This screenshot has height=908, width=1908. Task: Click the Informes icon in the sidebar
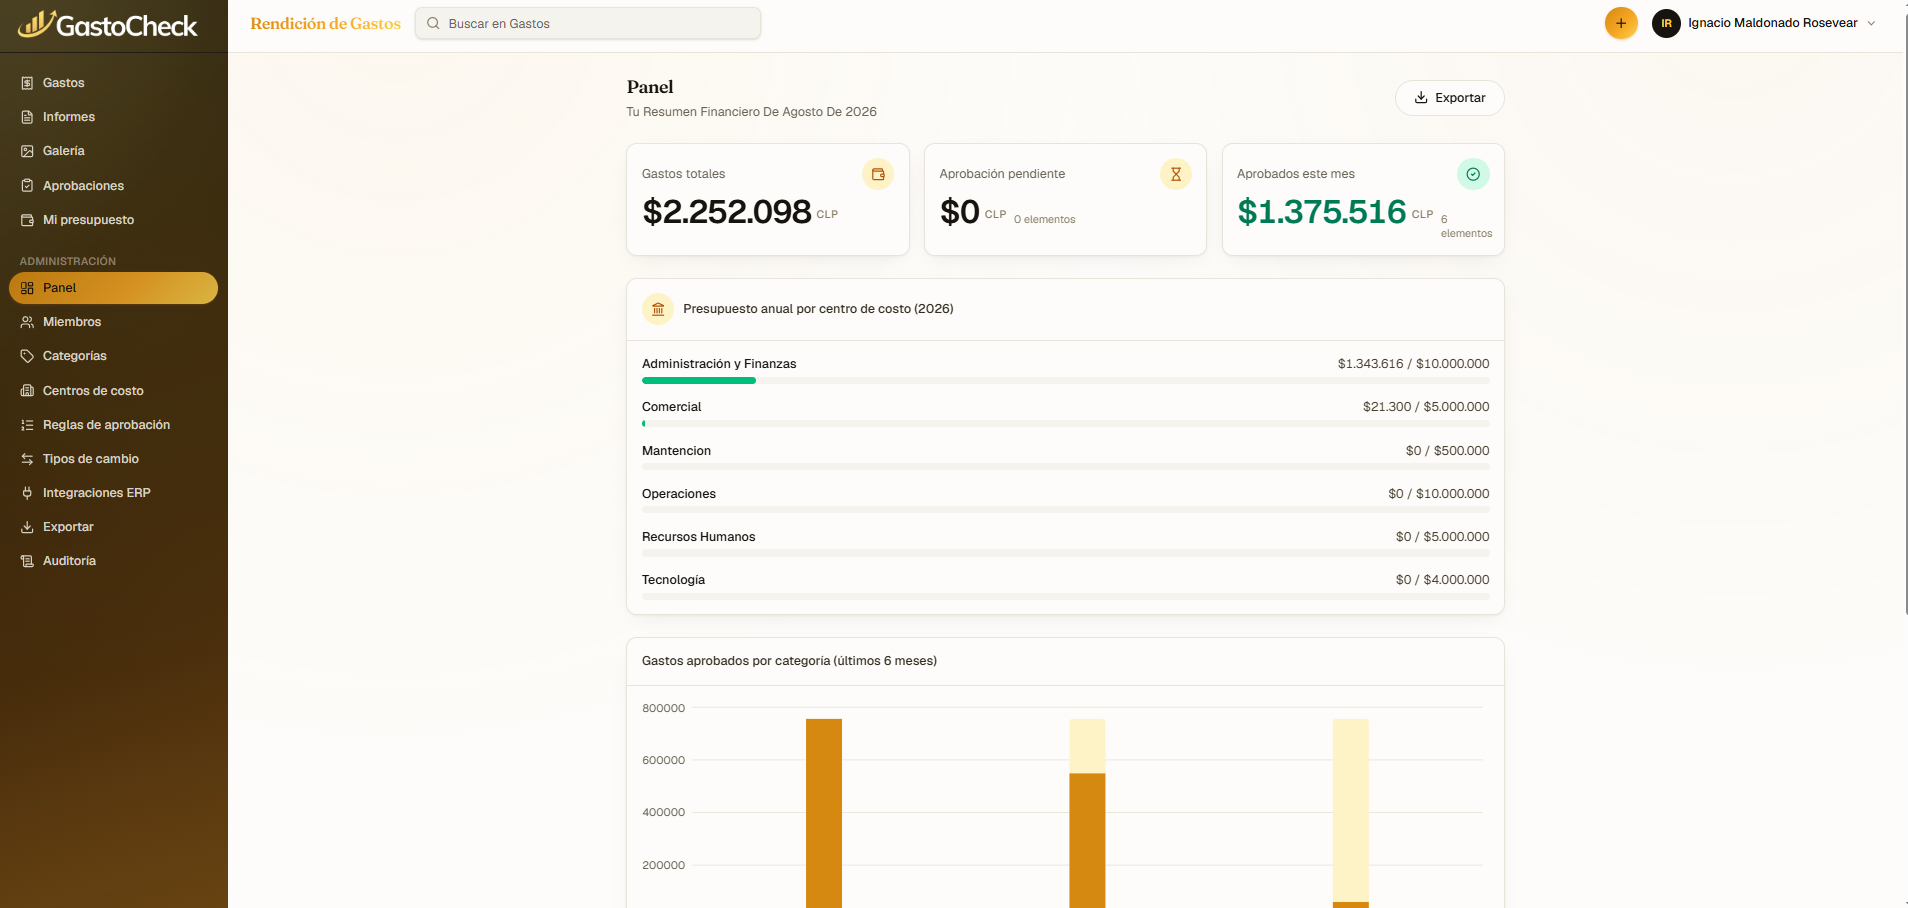27,117
